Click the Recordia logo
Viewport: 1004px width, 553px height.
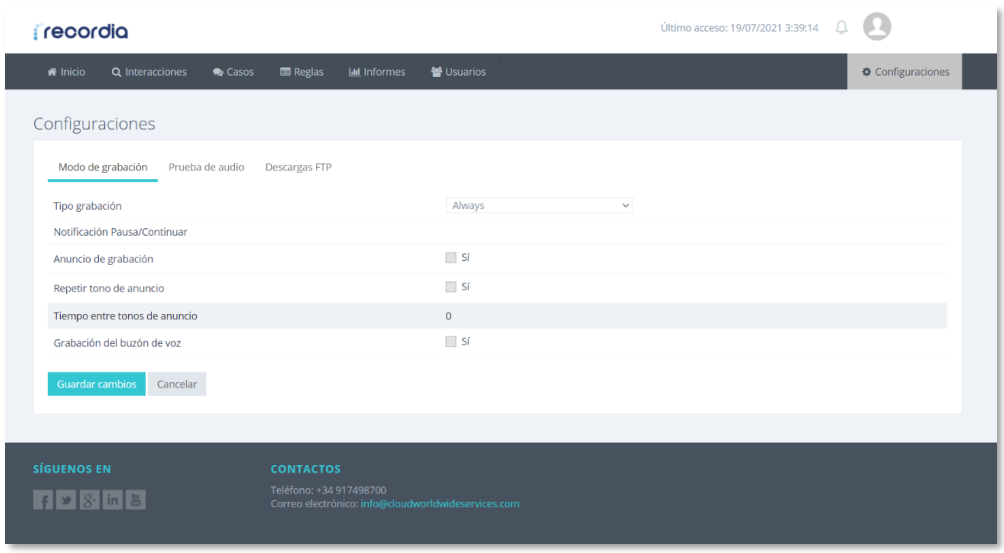(81, 31)
